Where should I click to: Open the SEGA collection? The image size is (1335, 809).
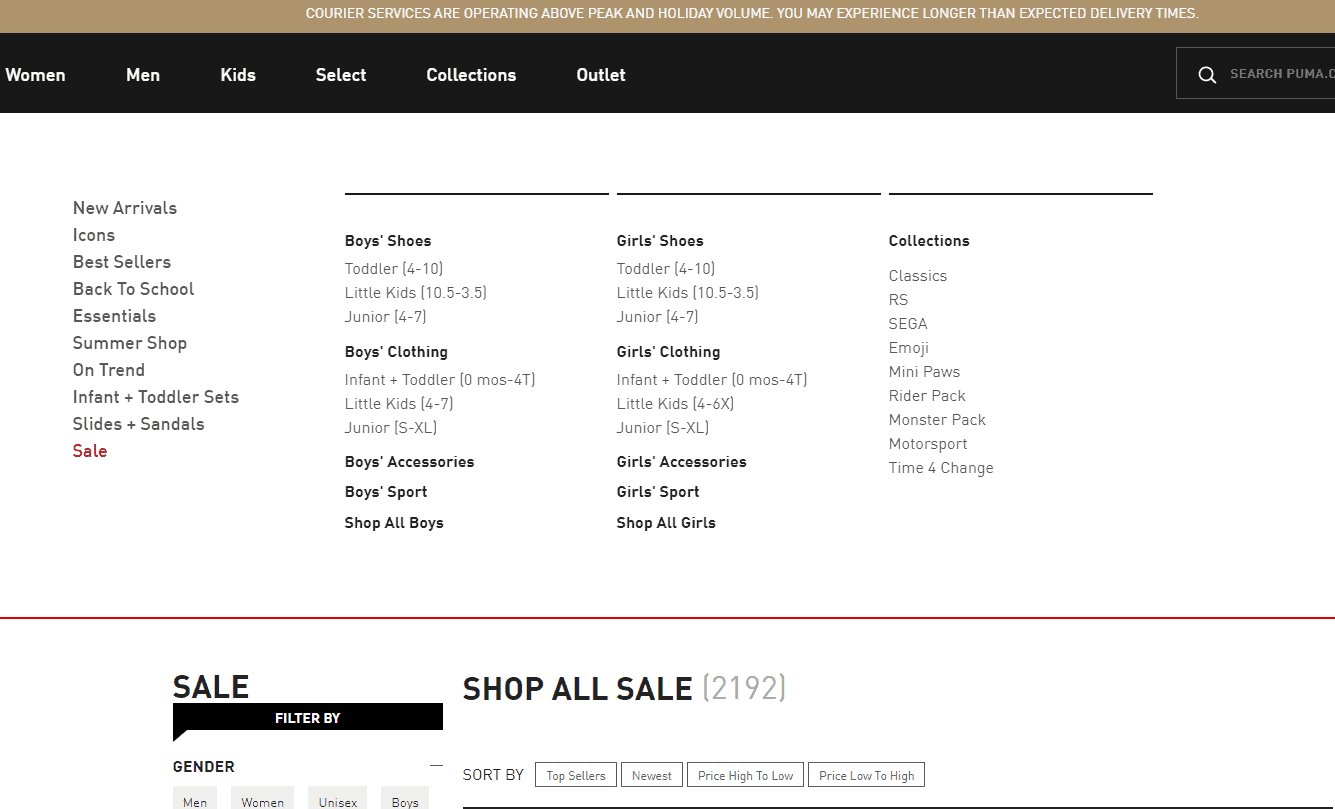(x=908, y=324)
